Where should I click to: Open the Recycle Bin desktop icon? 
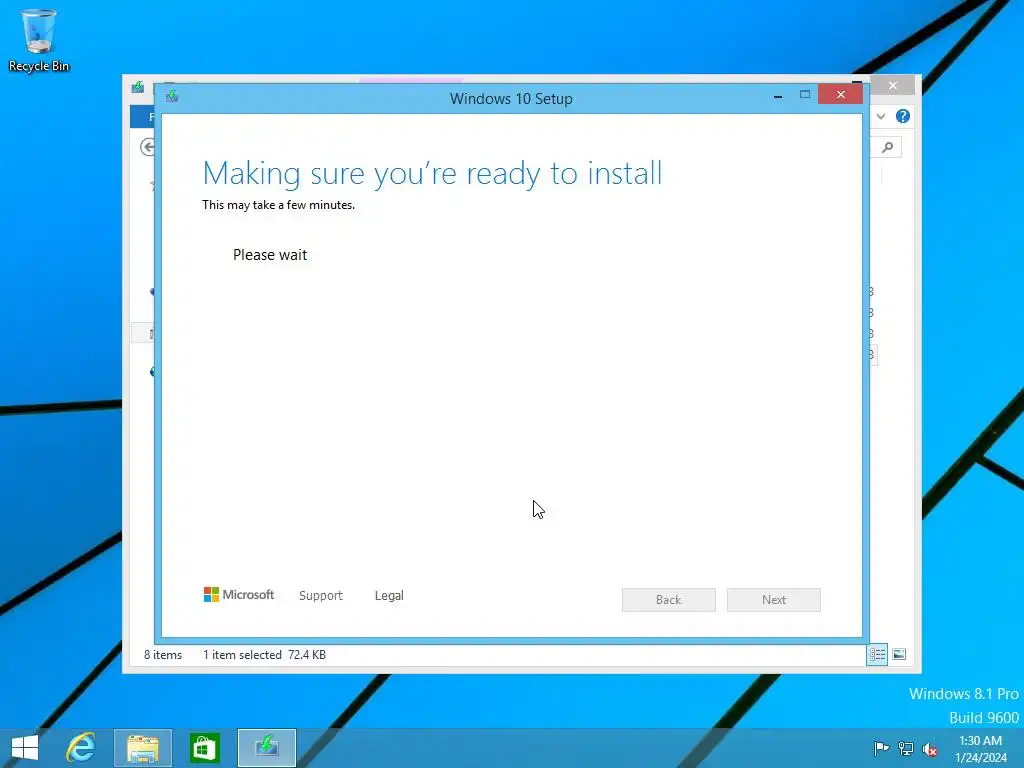tap(39, 40)
